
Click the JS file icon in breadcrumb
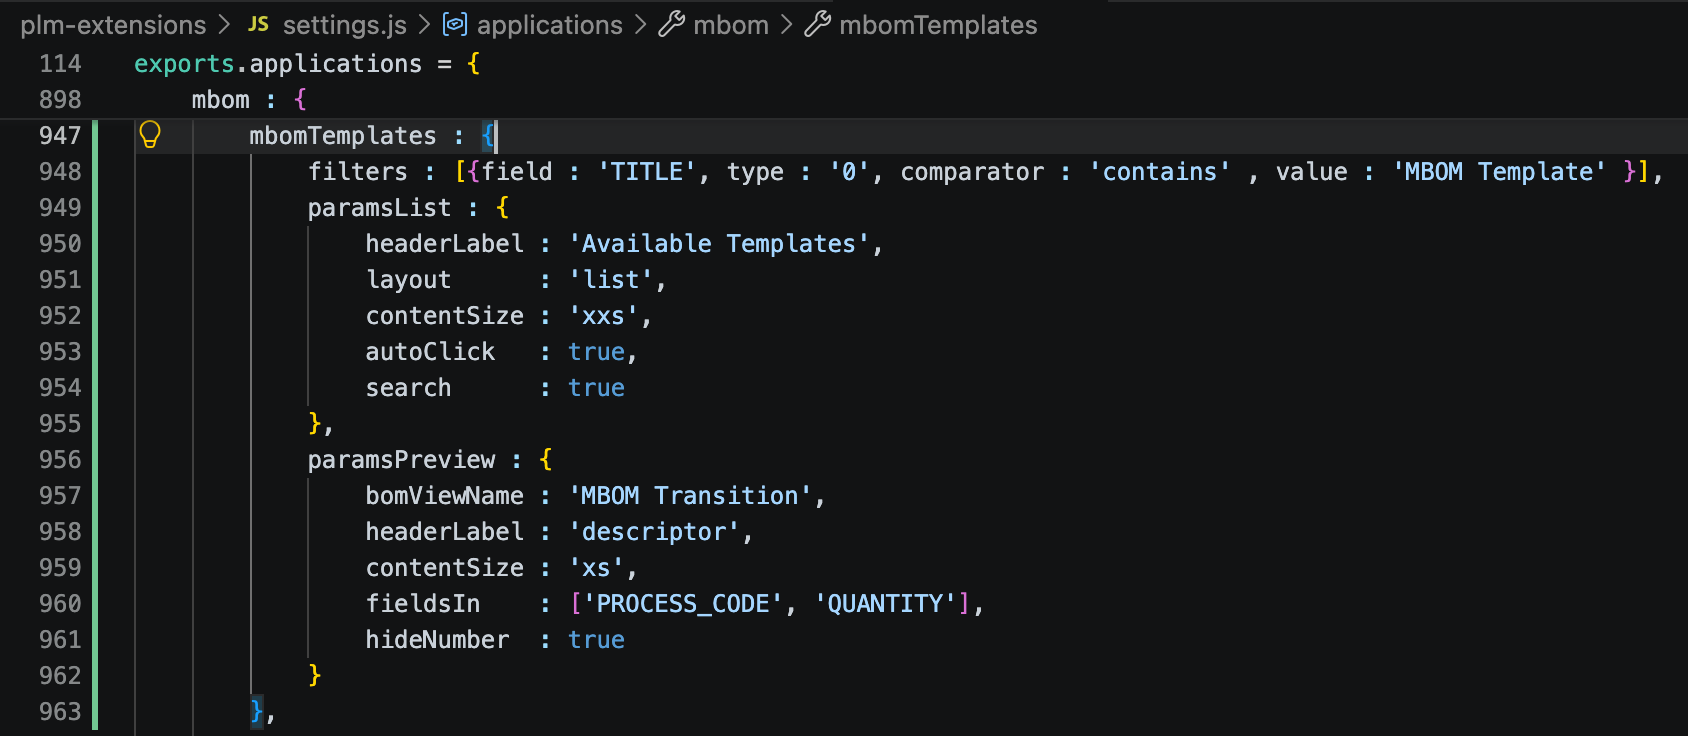pyautogui.click(x=258, y=24)
